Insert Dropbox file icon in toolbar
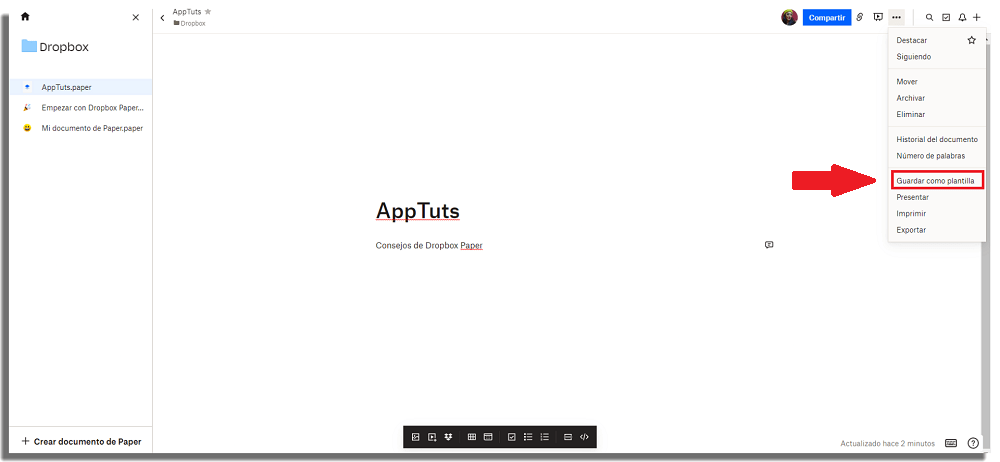Screen dimensions: 1000x462 click(x=448, y=437)
